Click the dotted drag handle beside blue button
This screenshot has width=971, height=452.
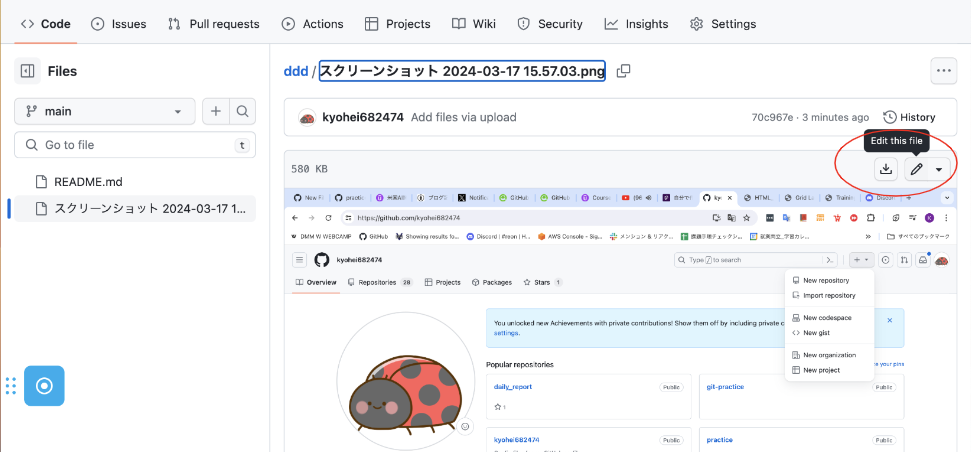(x=11, y=386)
